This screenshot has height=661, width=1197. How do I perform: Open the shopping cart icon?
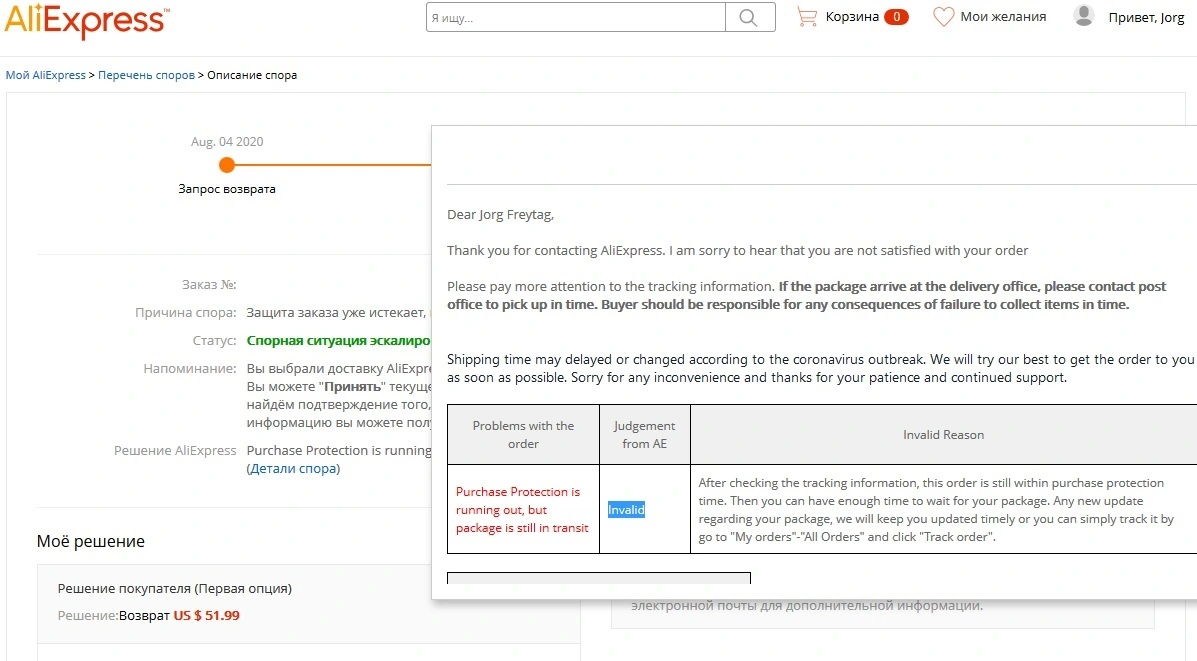click(x=807, y=16)
